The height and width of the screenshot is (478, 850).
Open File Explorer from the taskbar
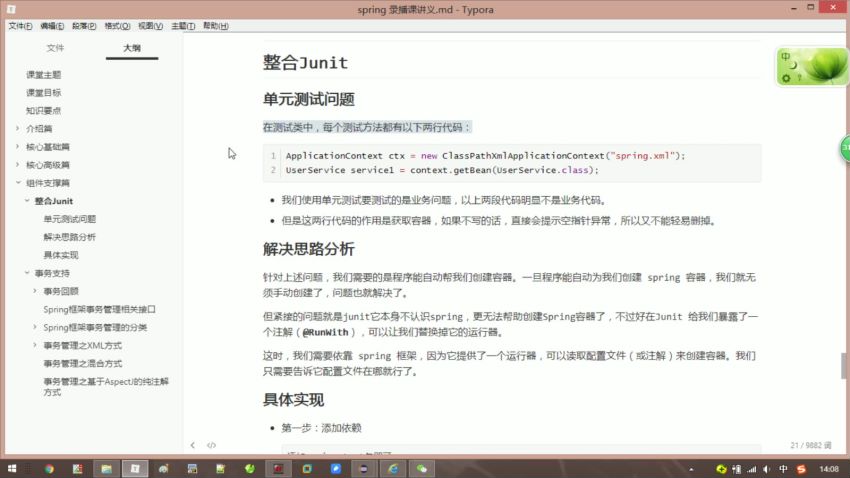(x=106, y=469)
